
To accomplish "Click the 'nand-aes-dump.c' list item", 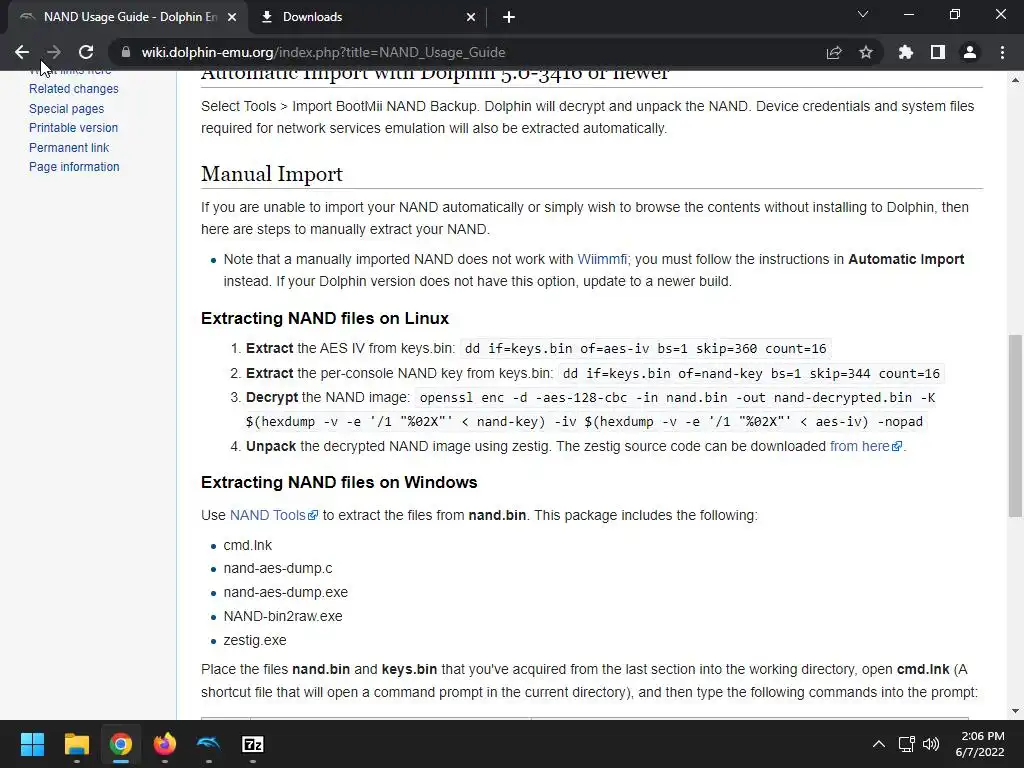I will [x=278, y=569].
